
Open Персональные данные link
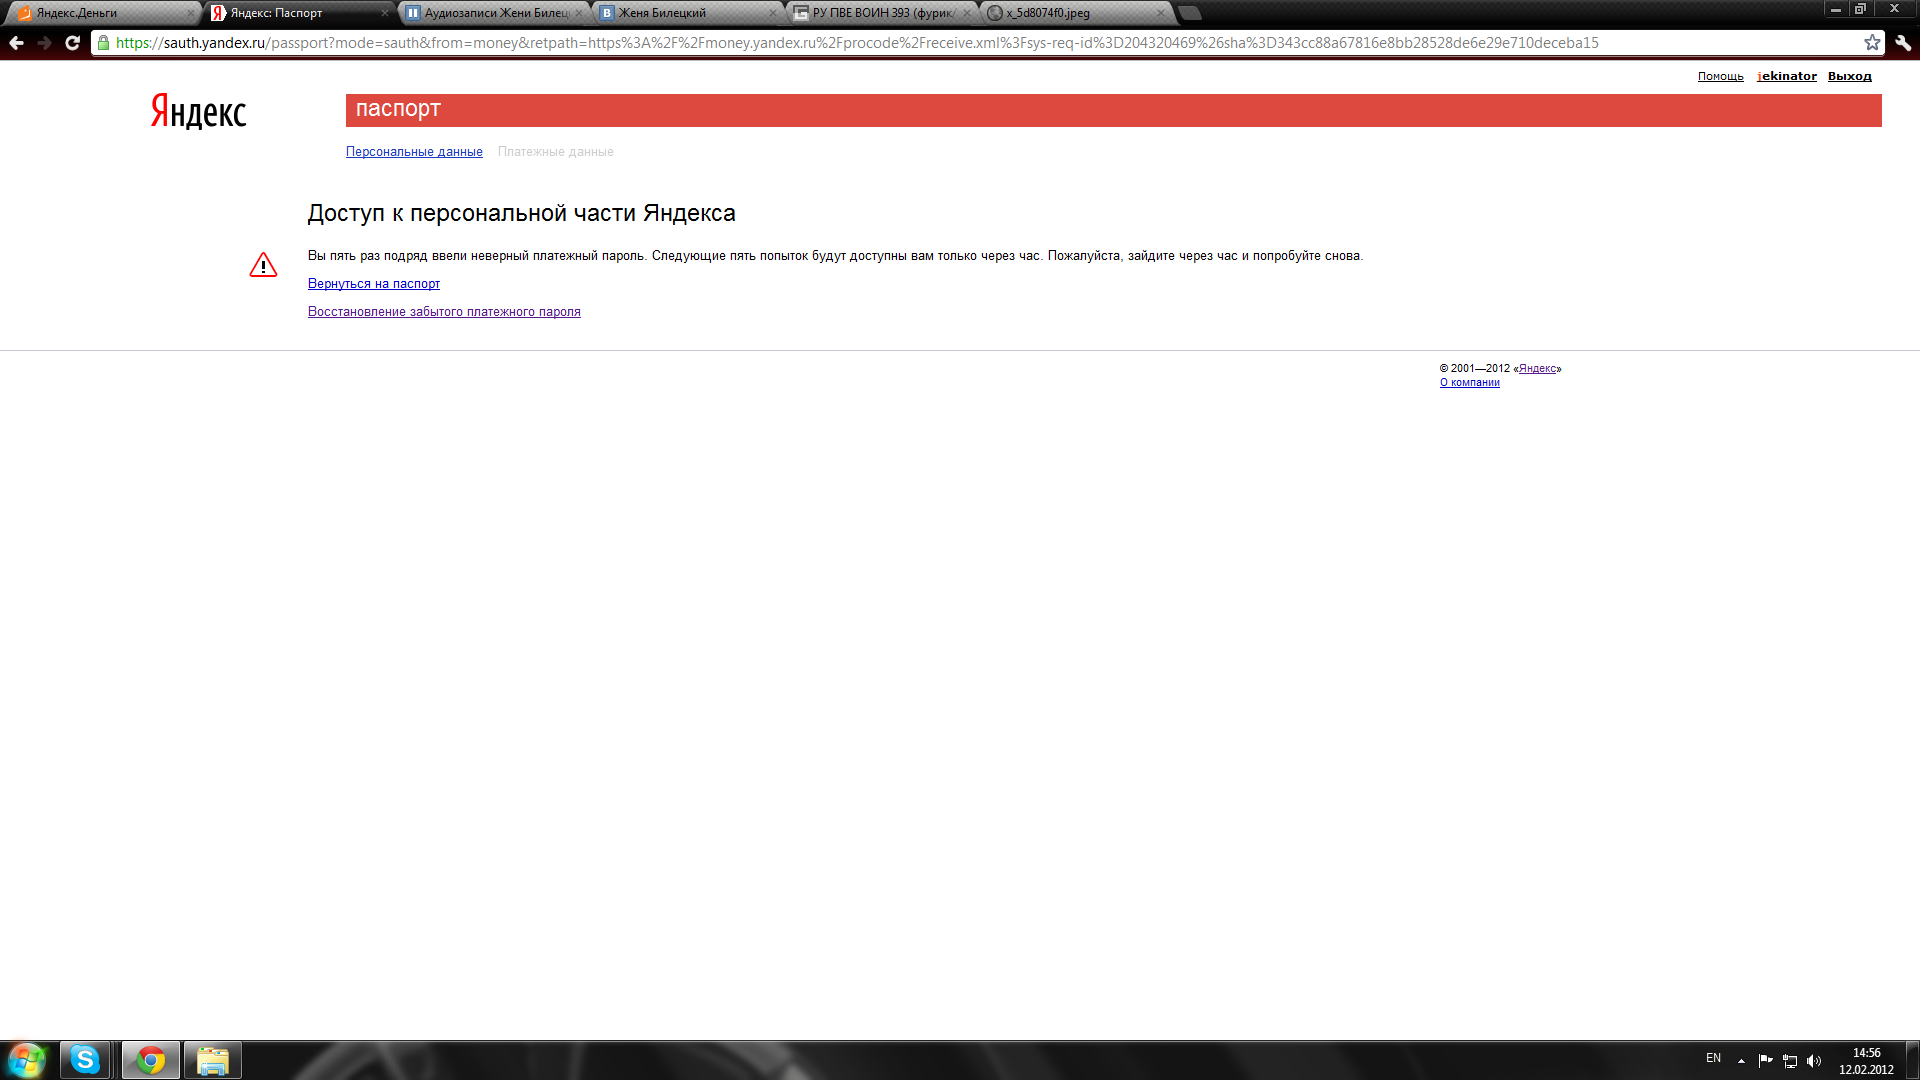(414, 152)
